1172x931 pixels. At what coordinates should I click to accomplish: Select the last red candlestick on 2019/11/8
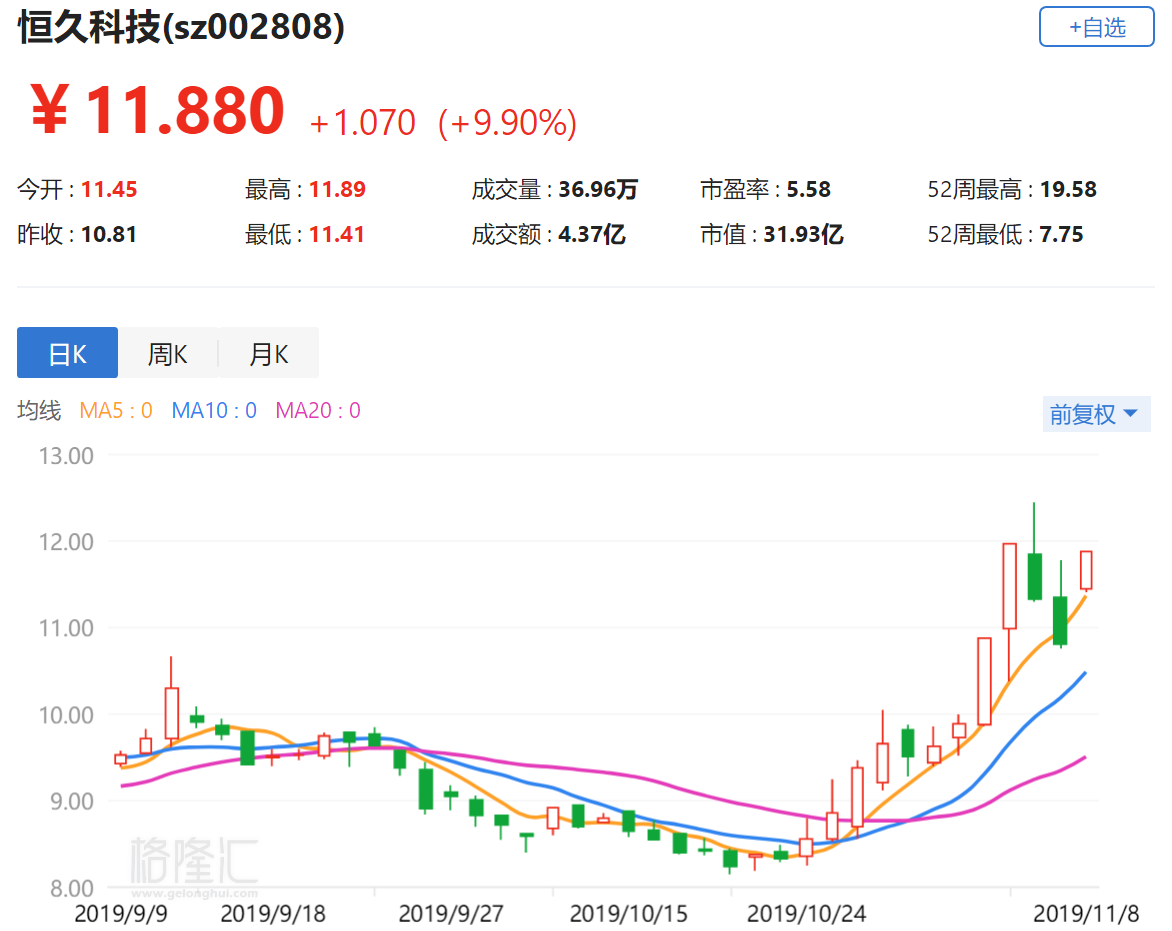pos(1086,571)
